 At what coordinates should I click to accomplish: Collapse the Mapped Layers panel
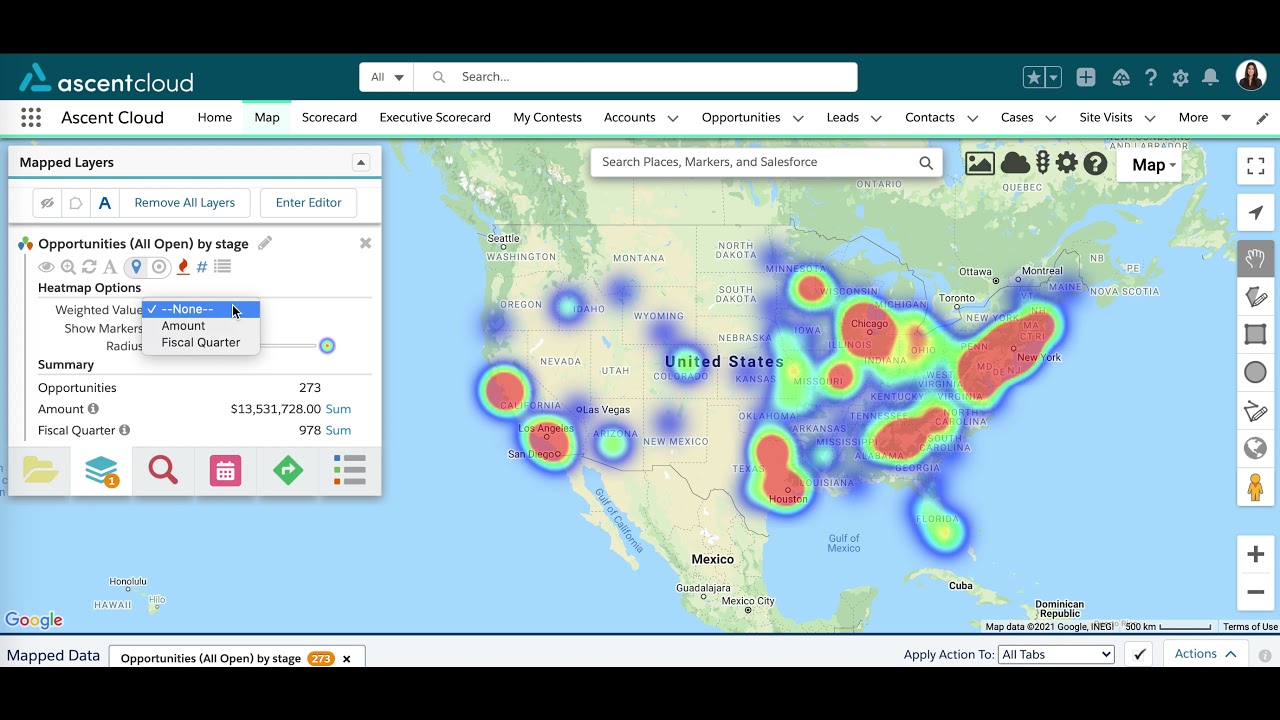361,162
